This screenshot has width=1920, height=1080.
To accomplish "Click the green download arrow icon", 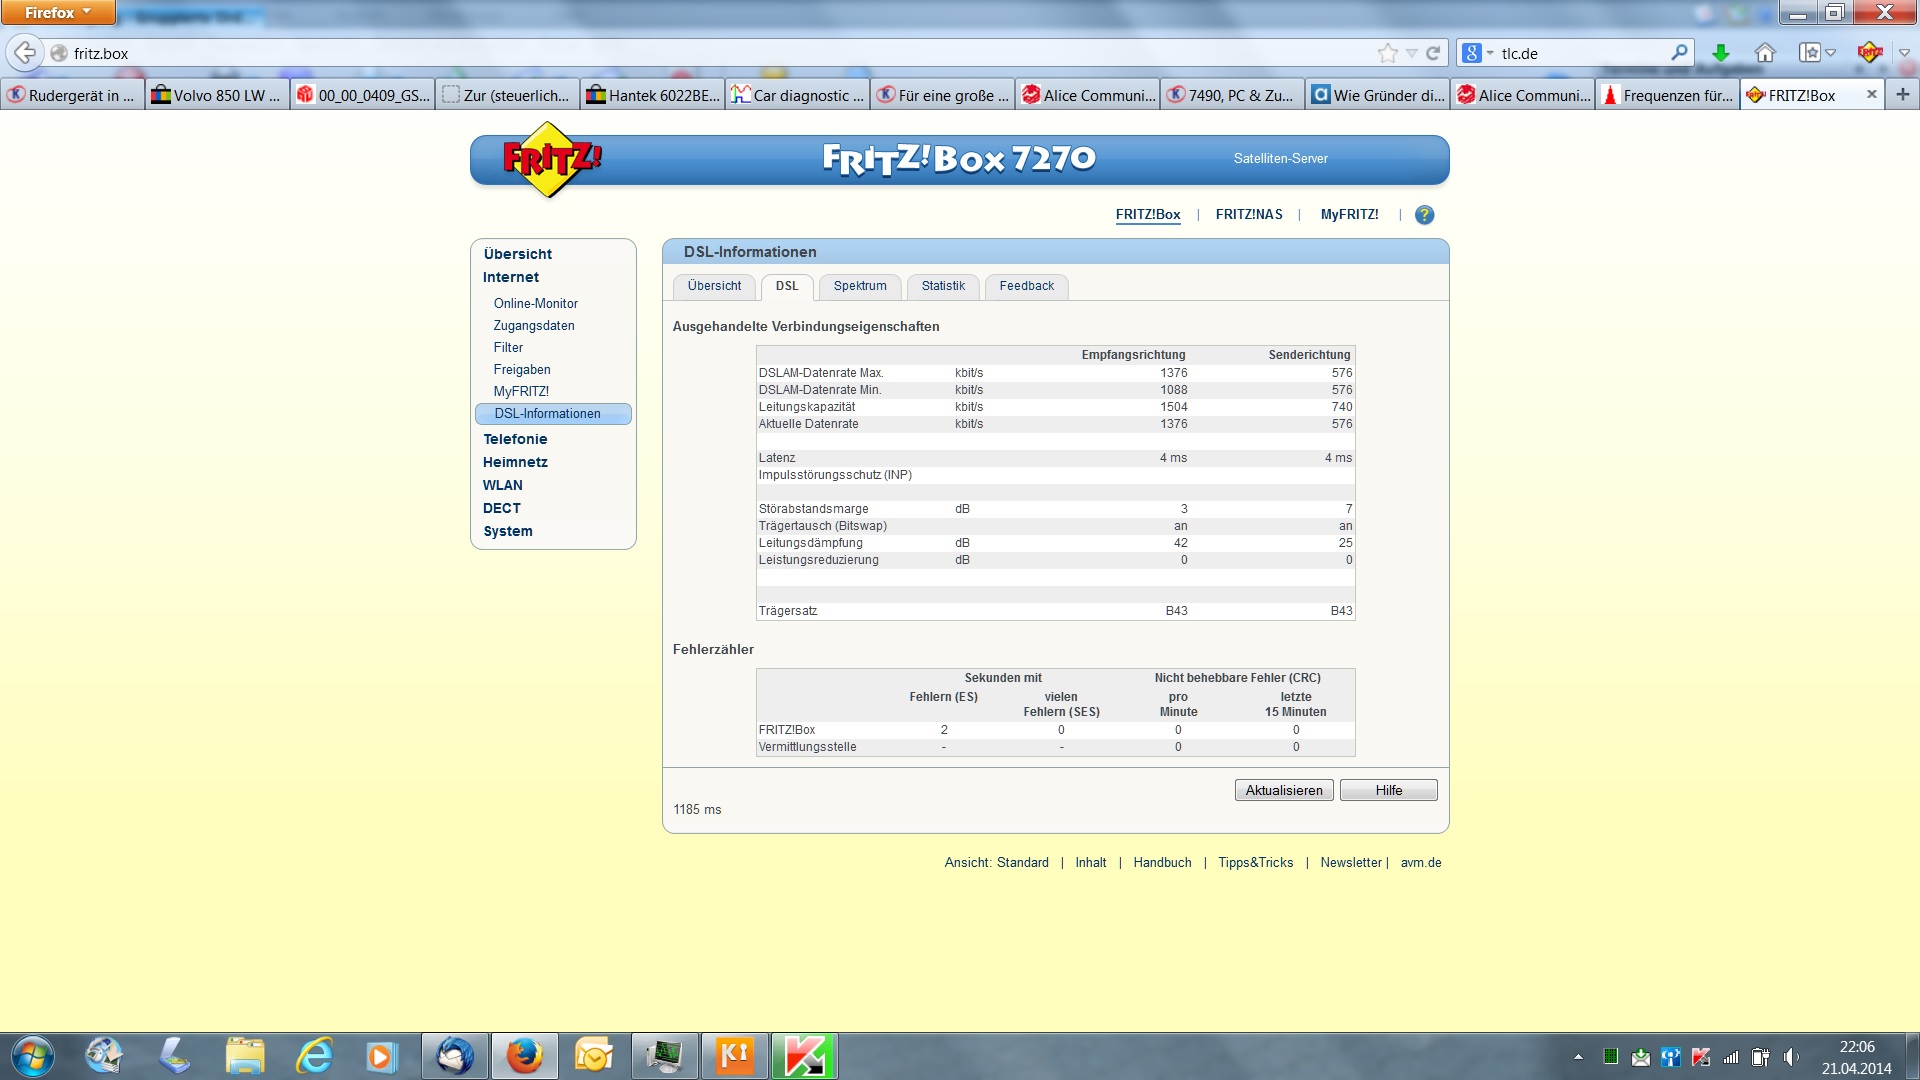I will point(1720,53).
